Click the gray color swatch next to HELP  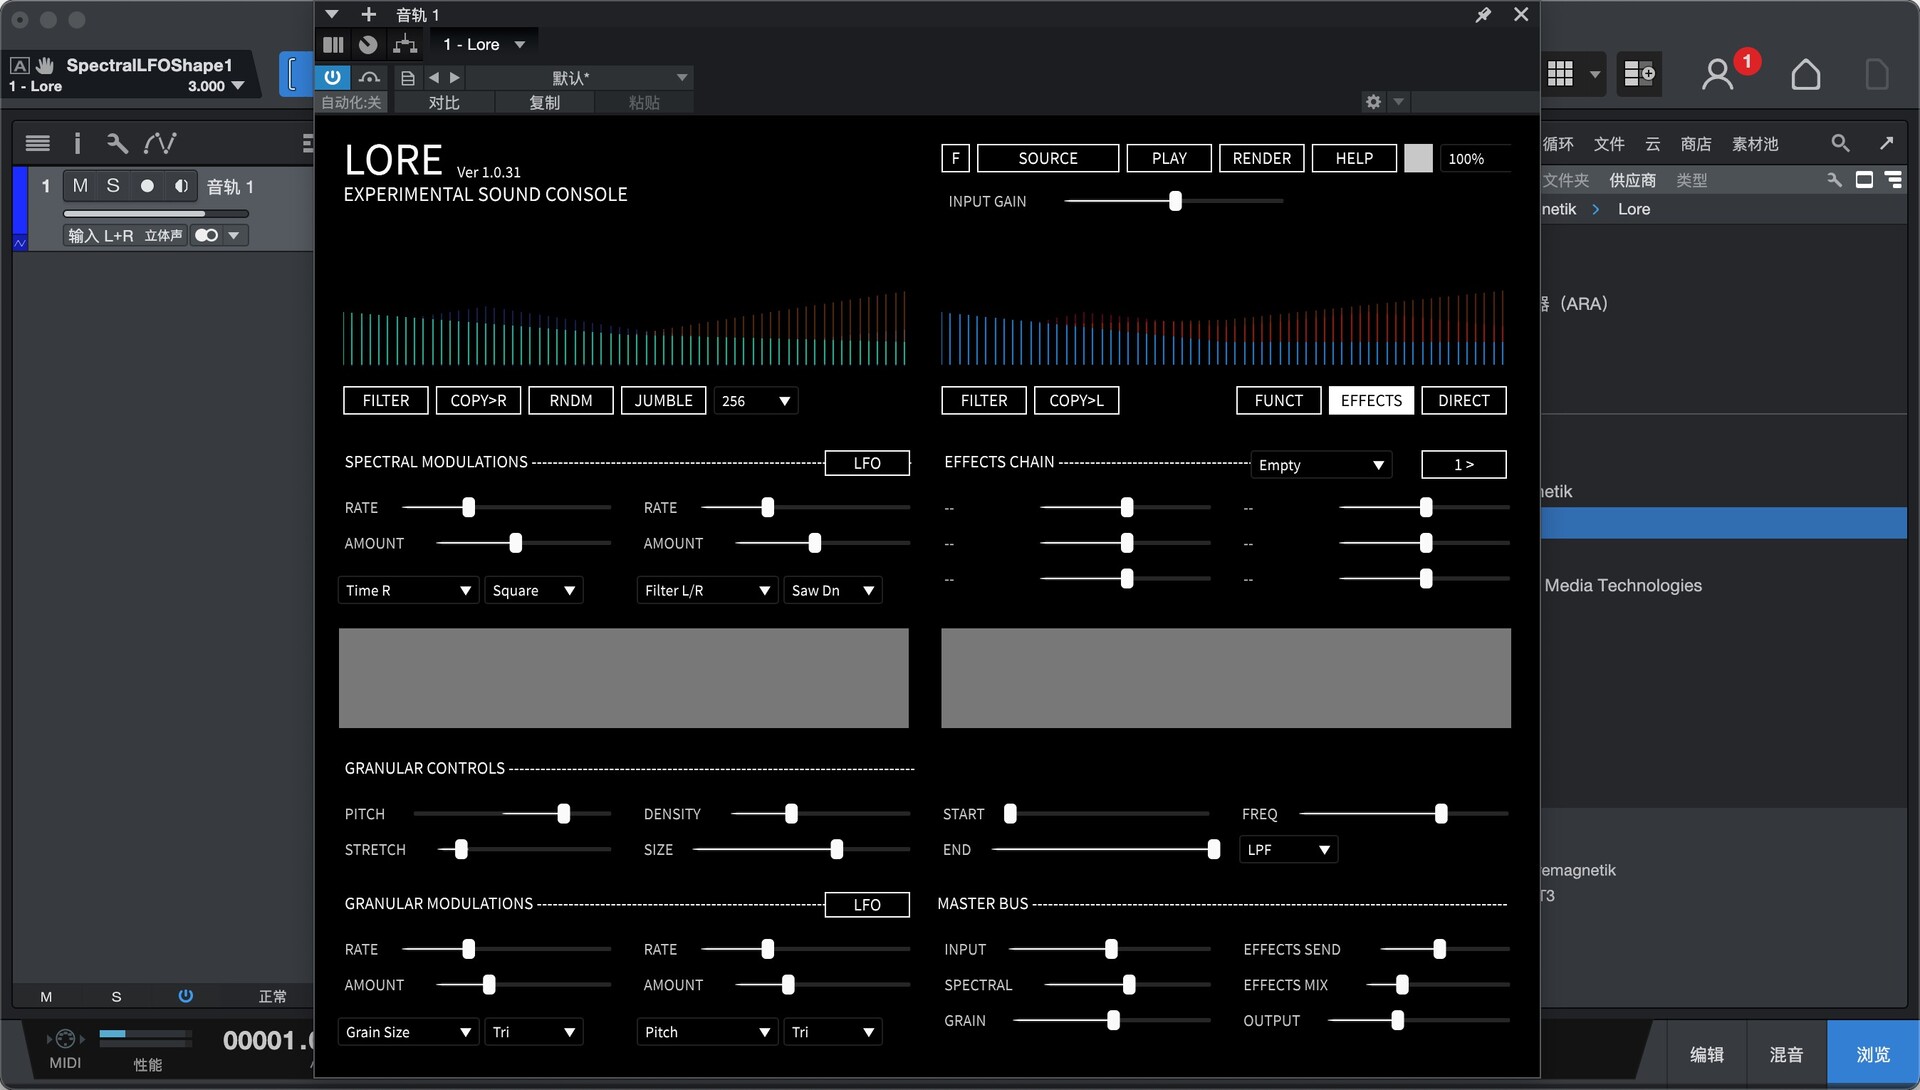coord(1418,158)
